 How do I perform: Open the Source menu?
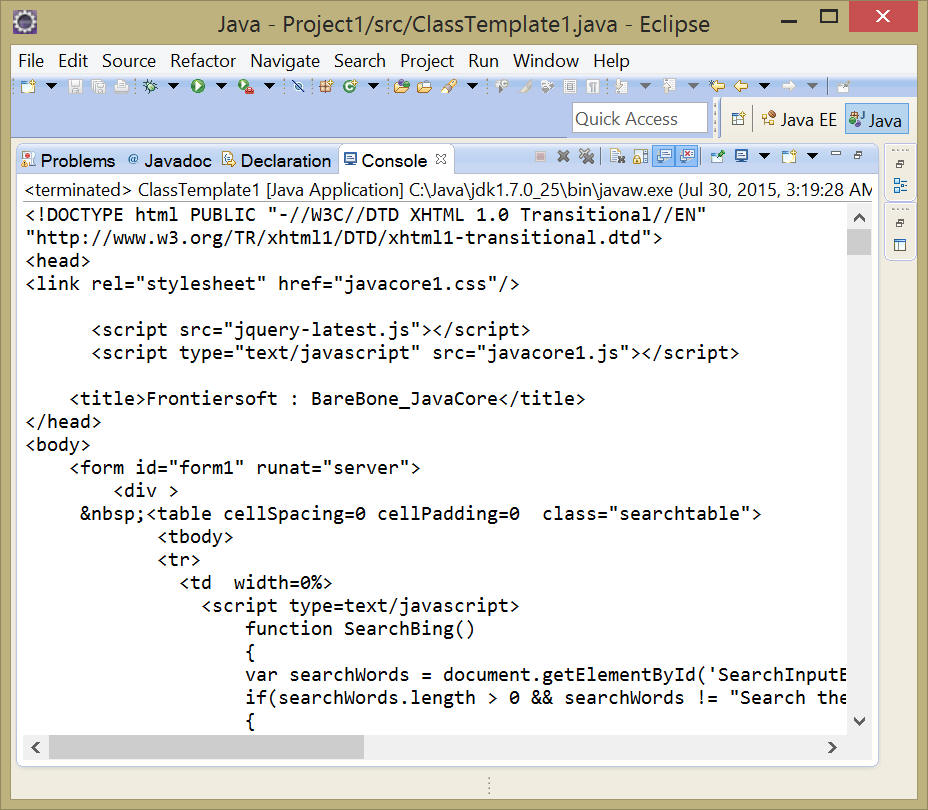128,61
